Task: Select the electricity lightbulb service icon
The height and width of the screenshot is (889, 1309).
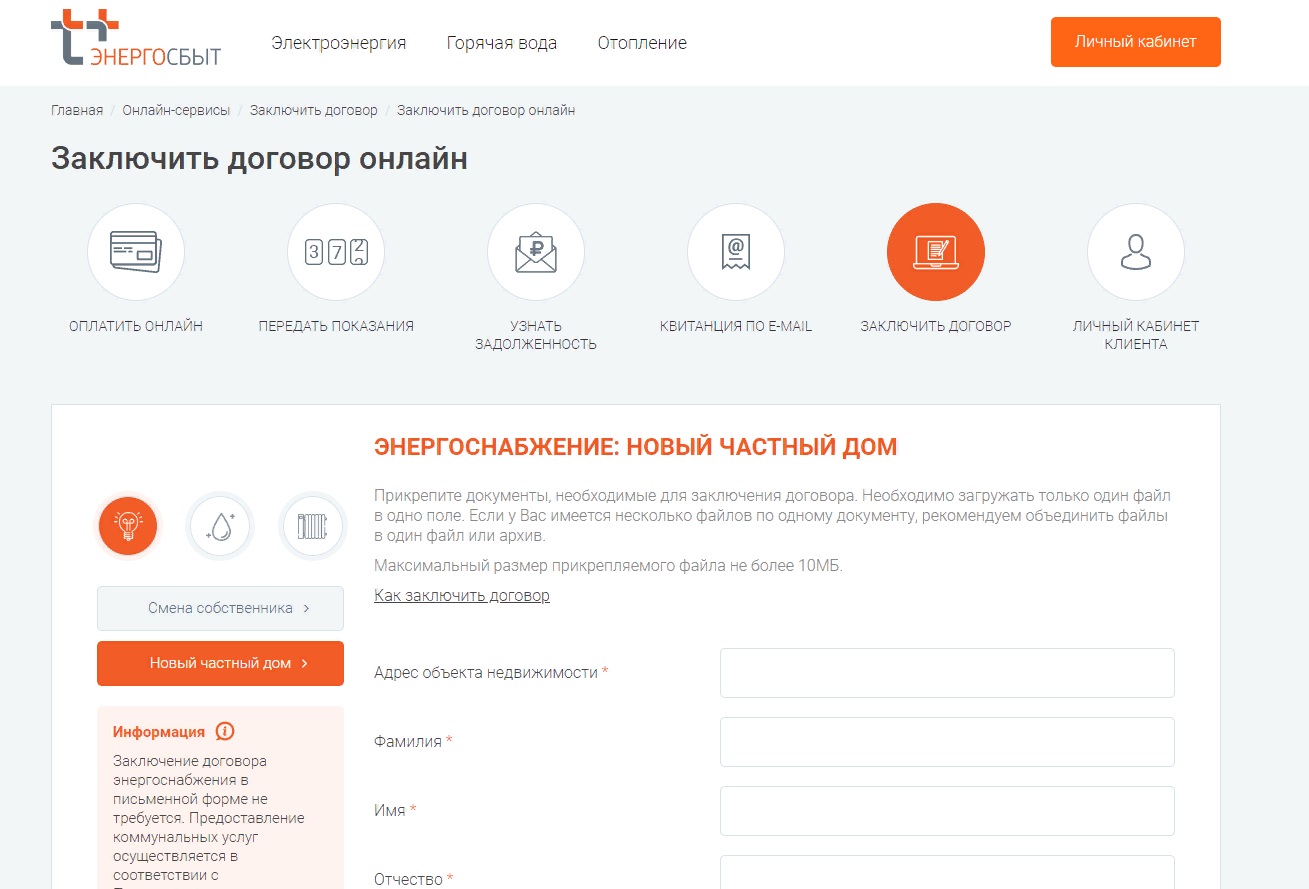Action: point(128,526)
